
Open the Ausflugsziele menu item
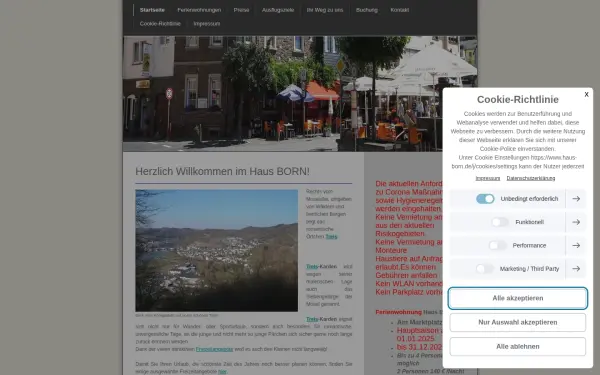click(x=278, y=10)
